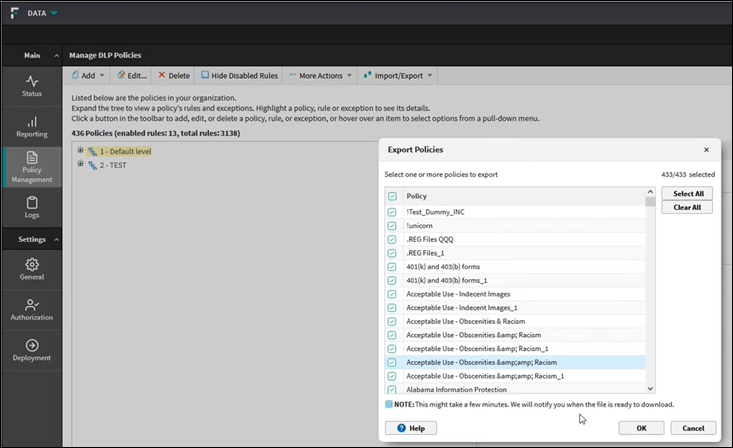Uncheck the !Test_Dummy_INC policy checkbox
The image size is (733, 448).
(392, 212)
